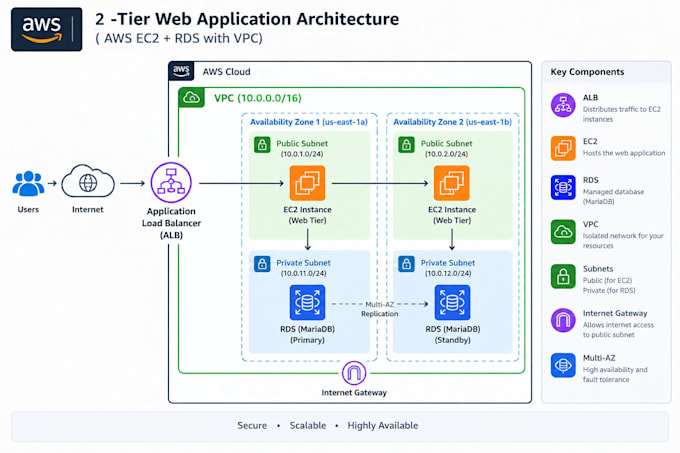Click the title '2 -Tier Web Application Architecture'
The height and width of the screenshot is (453, 680).
pyautogui.click(x=247, y=19)
